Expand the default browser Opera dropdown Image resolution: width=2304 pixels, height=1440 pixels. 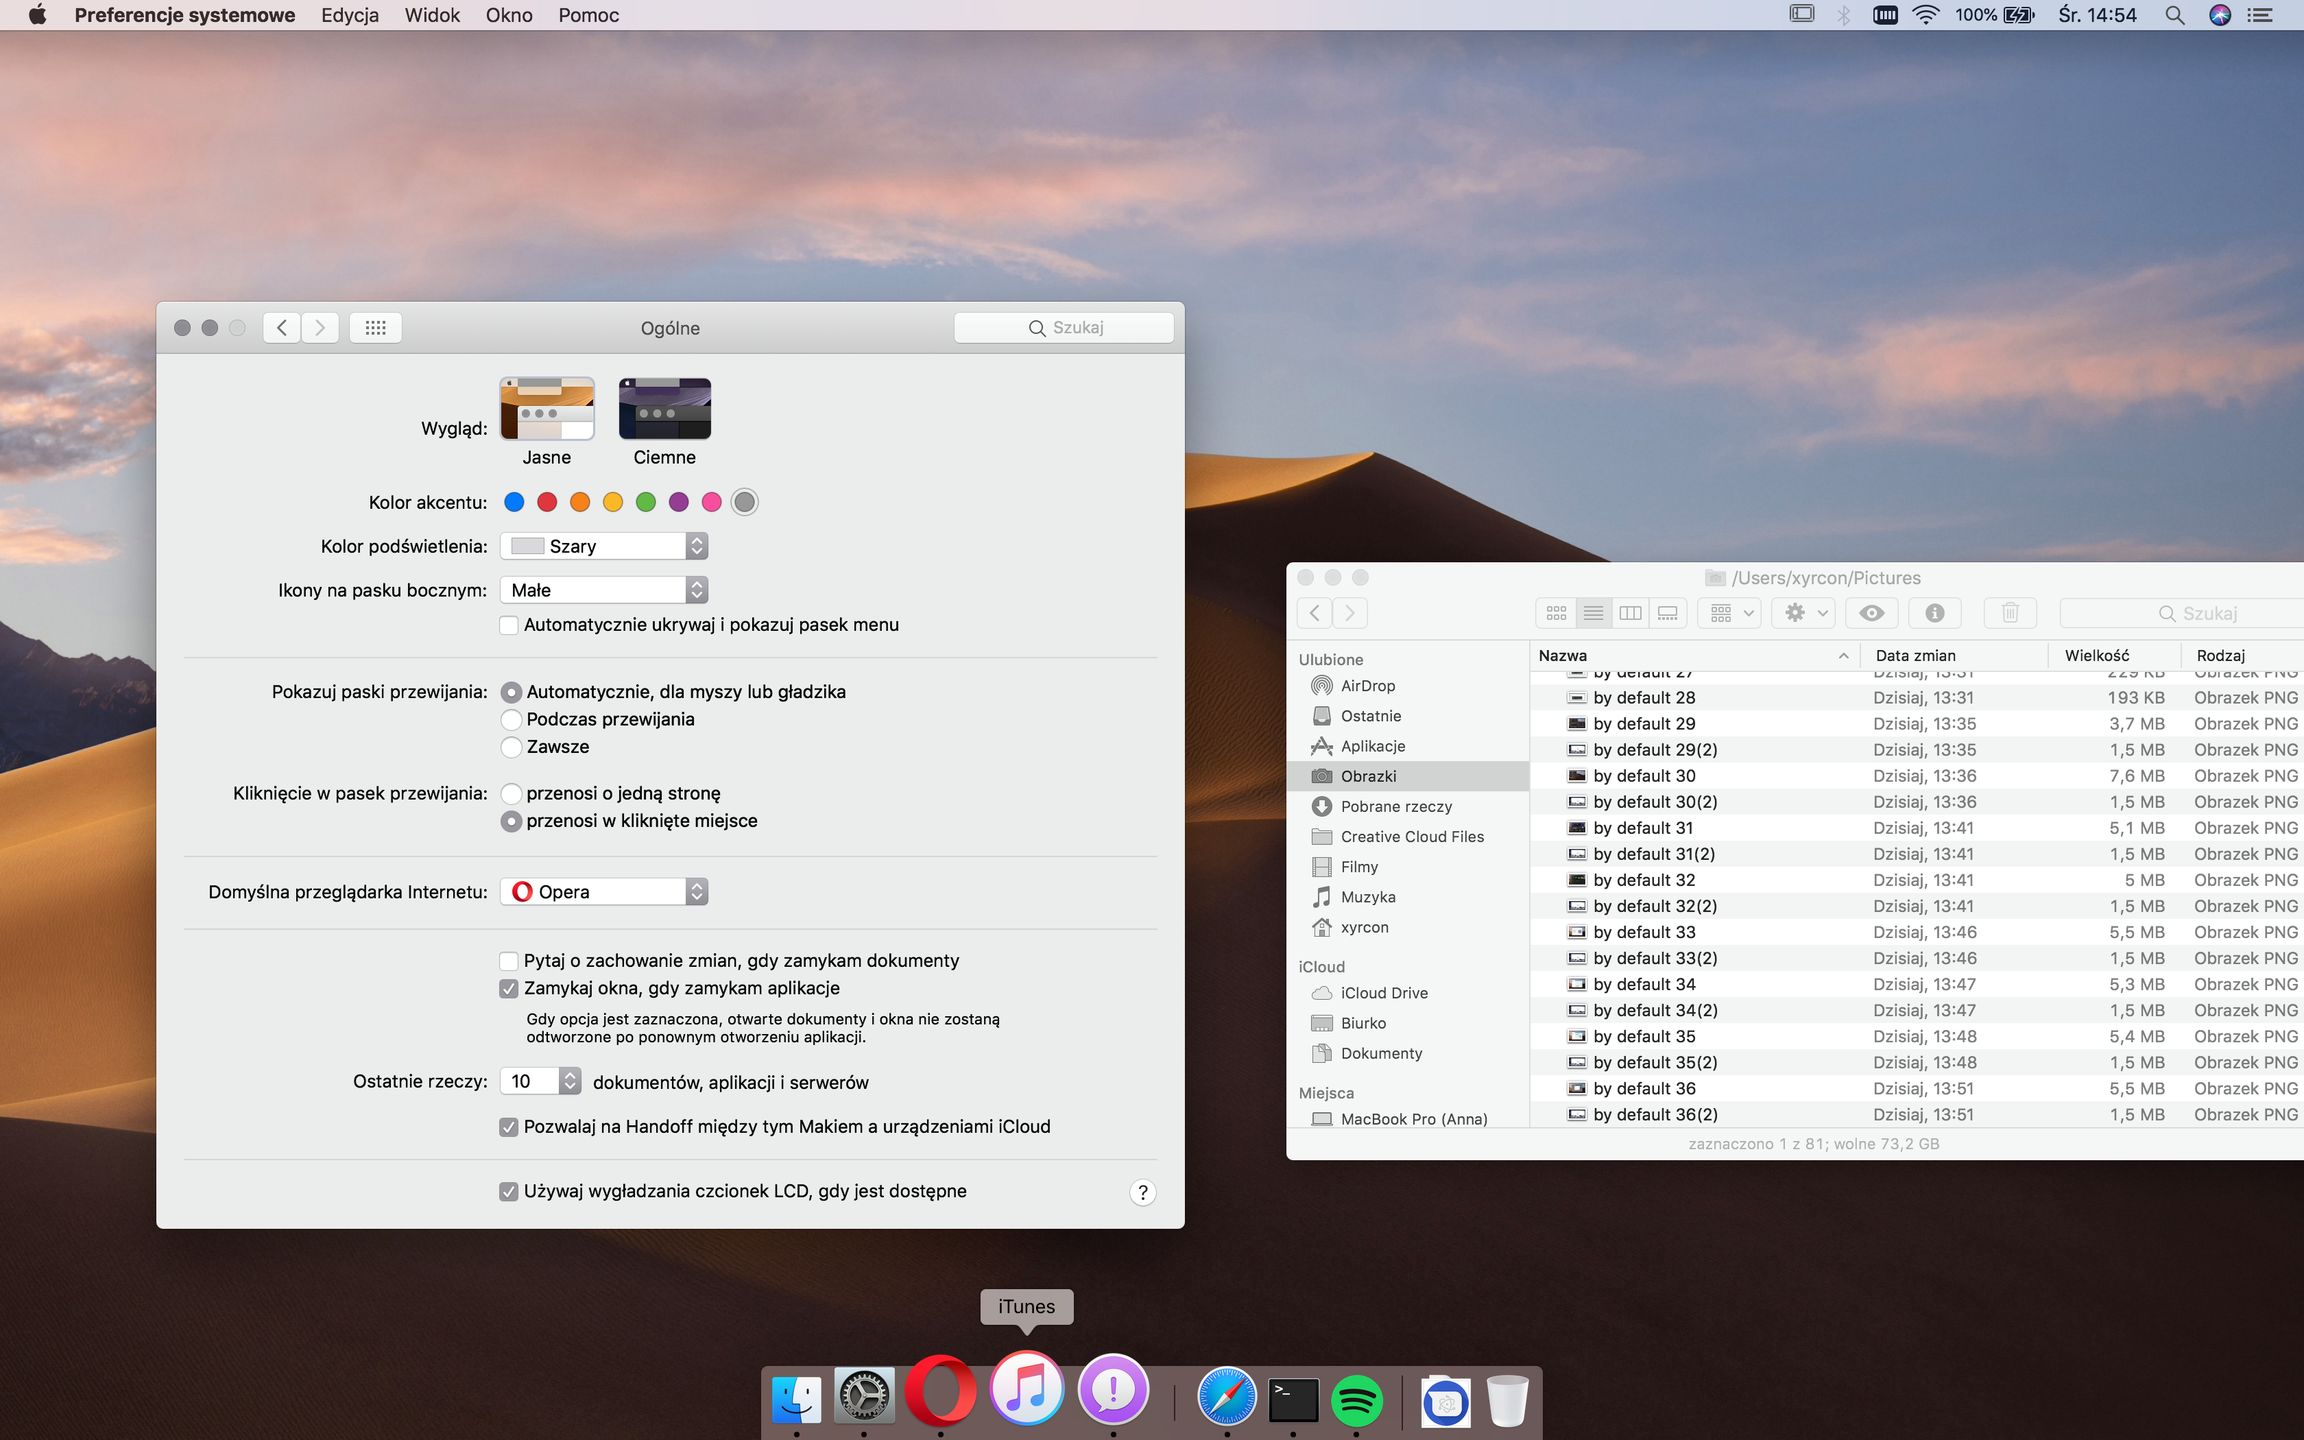pos(604,892)
